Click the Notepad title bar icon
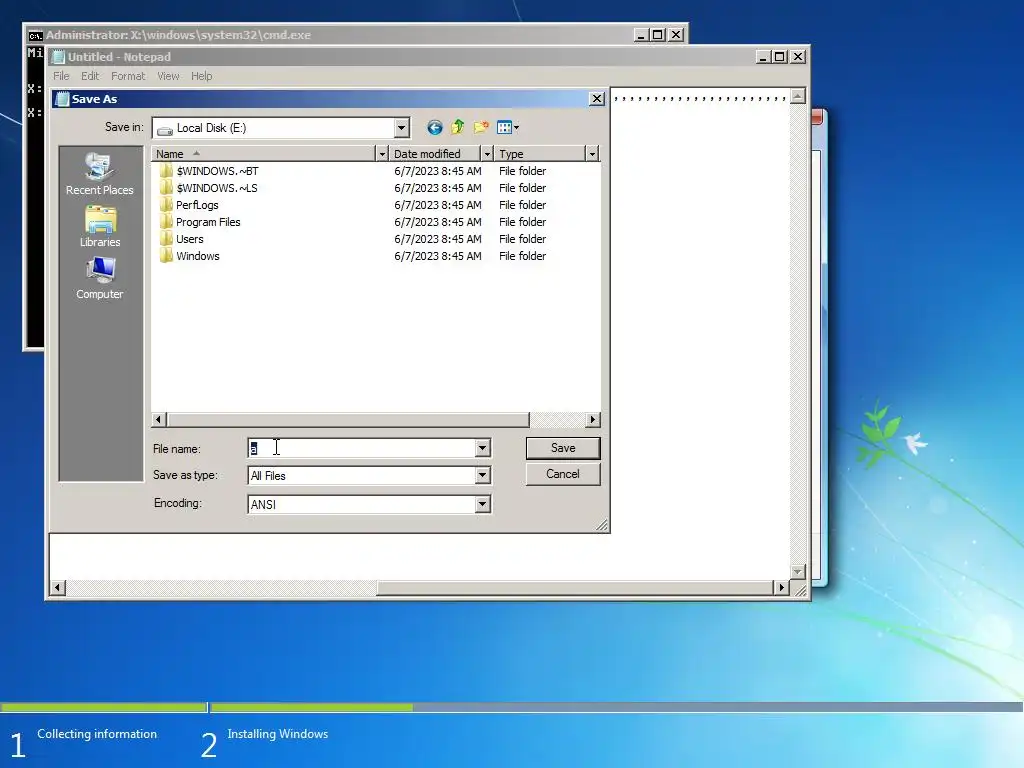This screenshot has height=768, width=1024. coord(59,57)
